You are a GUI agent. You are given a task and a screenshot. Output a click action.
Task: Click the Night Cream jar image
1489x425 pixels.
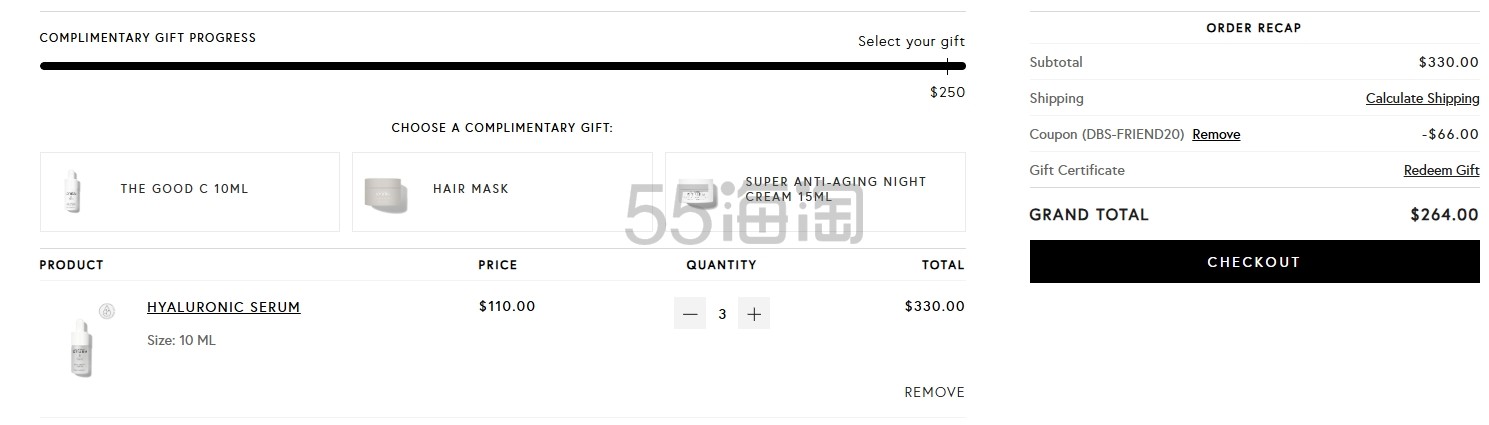(697, 190)
